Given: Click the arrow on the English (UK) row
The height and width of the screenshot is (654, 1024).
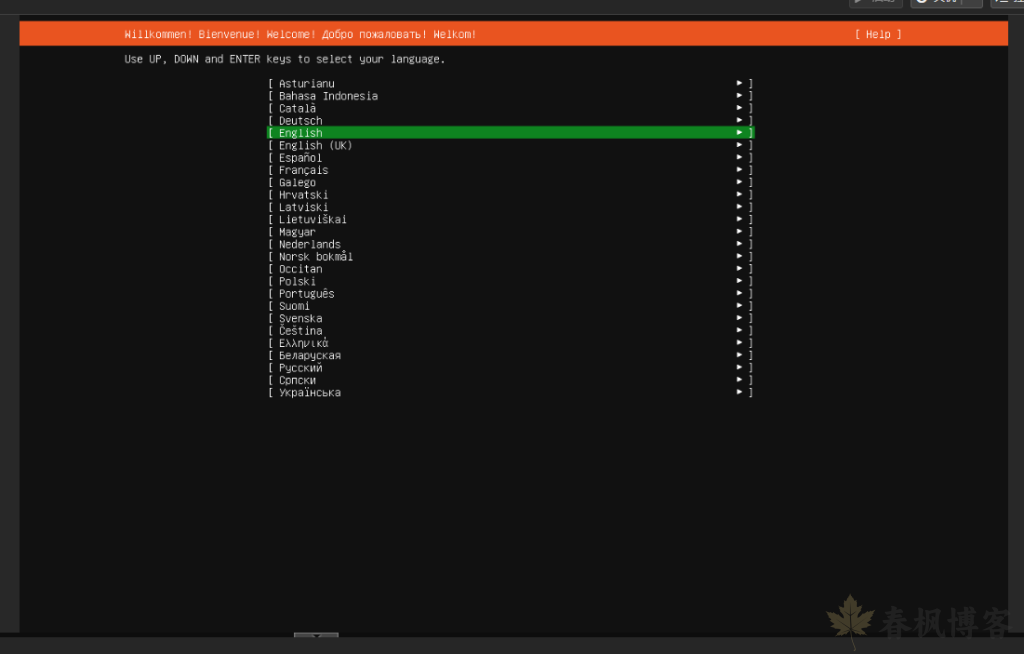Looking at the screenshot, I should [x=739, y=144].
